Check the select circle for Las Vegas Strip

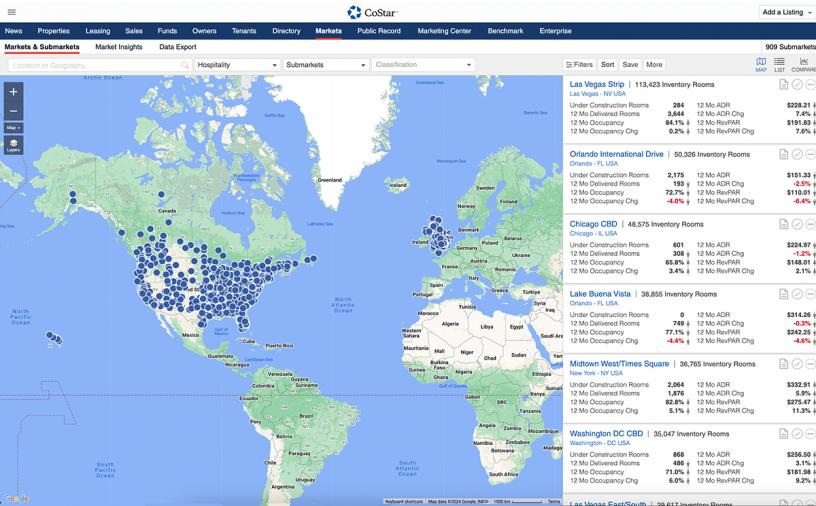pyautogui.click(x=797, y=85)
